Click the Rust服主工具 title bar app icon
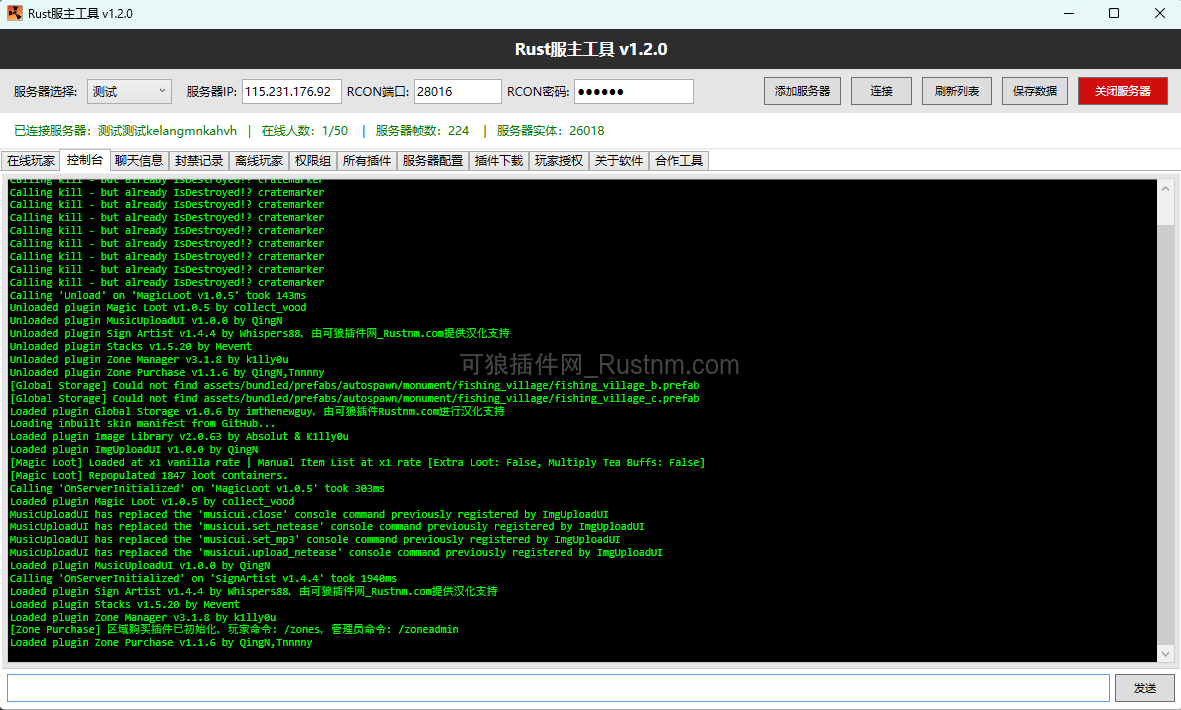This screenshot has height=710, width=1181. tap(13, 13)
